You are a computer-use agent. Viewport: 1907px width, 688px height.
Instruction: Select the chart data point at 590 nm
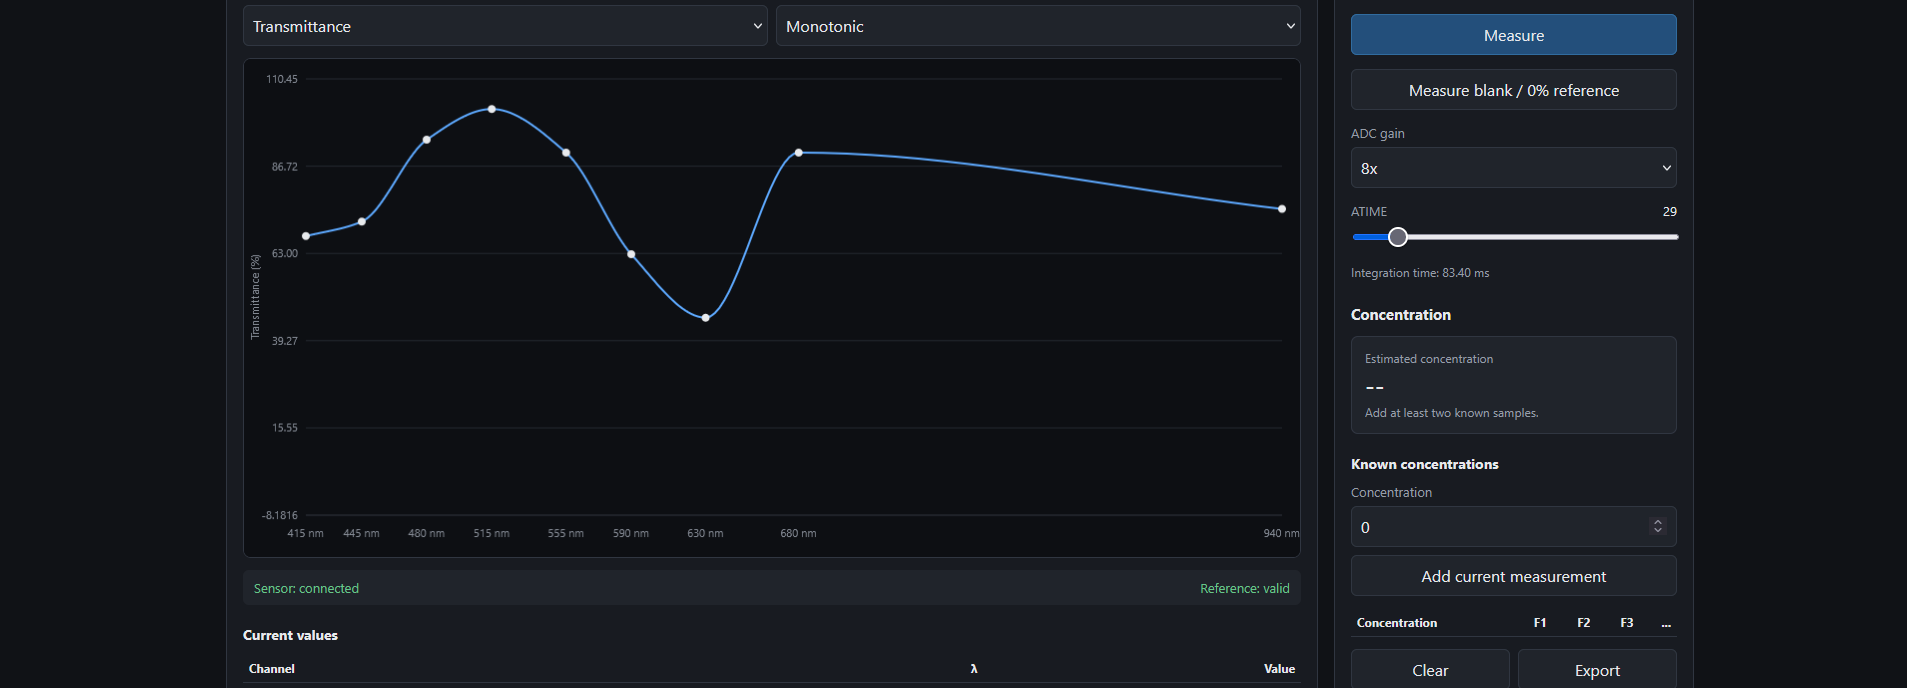point(631,254)
